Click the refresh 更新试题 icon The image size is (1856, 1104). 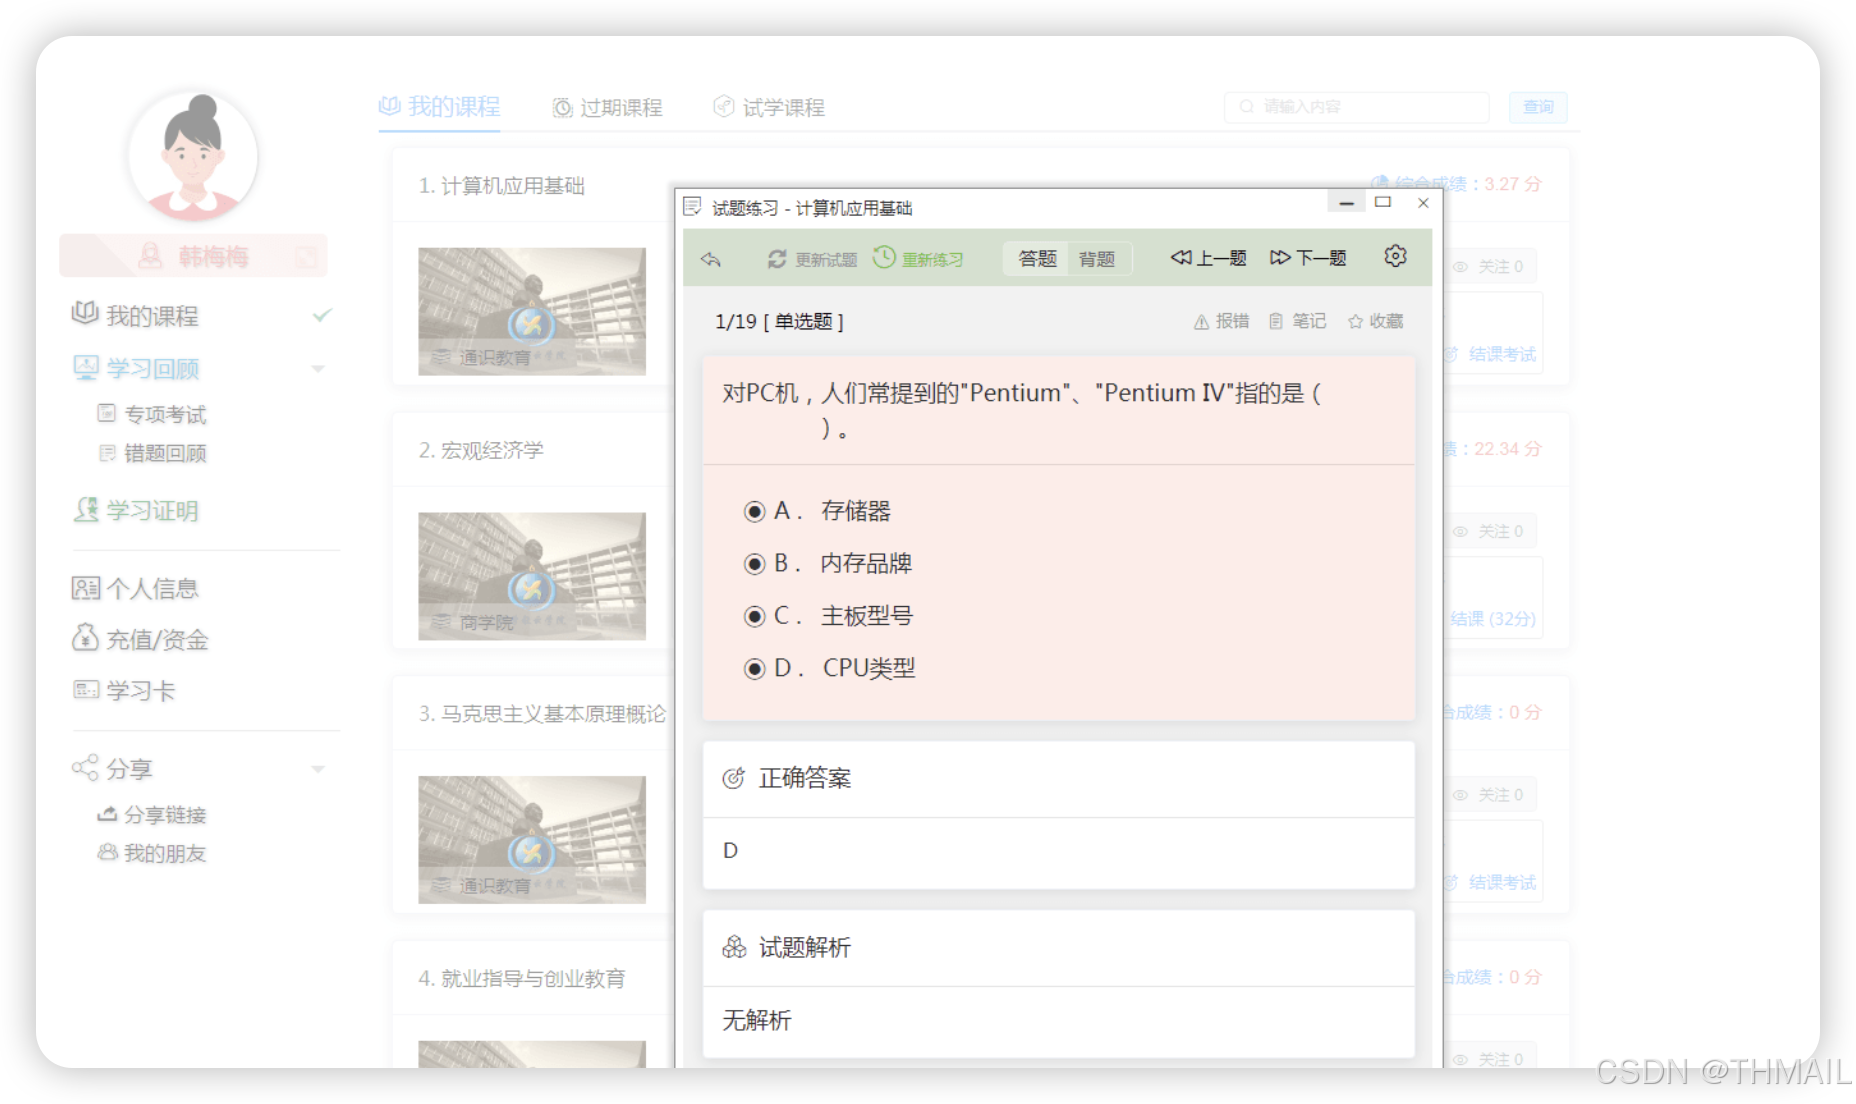pyautogui.click(x=778, y=258)
